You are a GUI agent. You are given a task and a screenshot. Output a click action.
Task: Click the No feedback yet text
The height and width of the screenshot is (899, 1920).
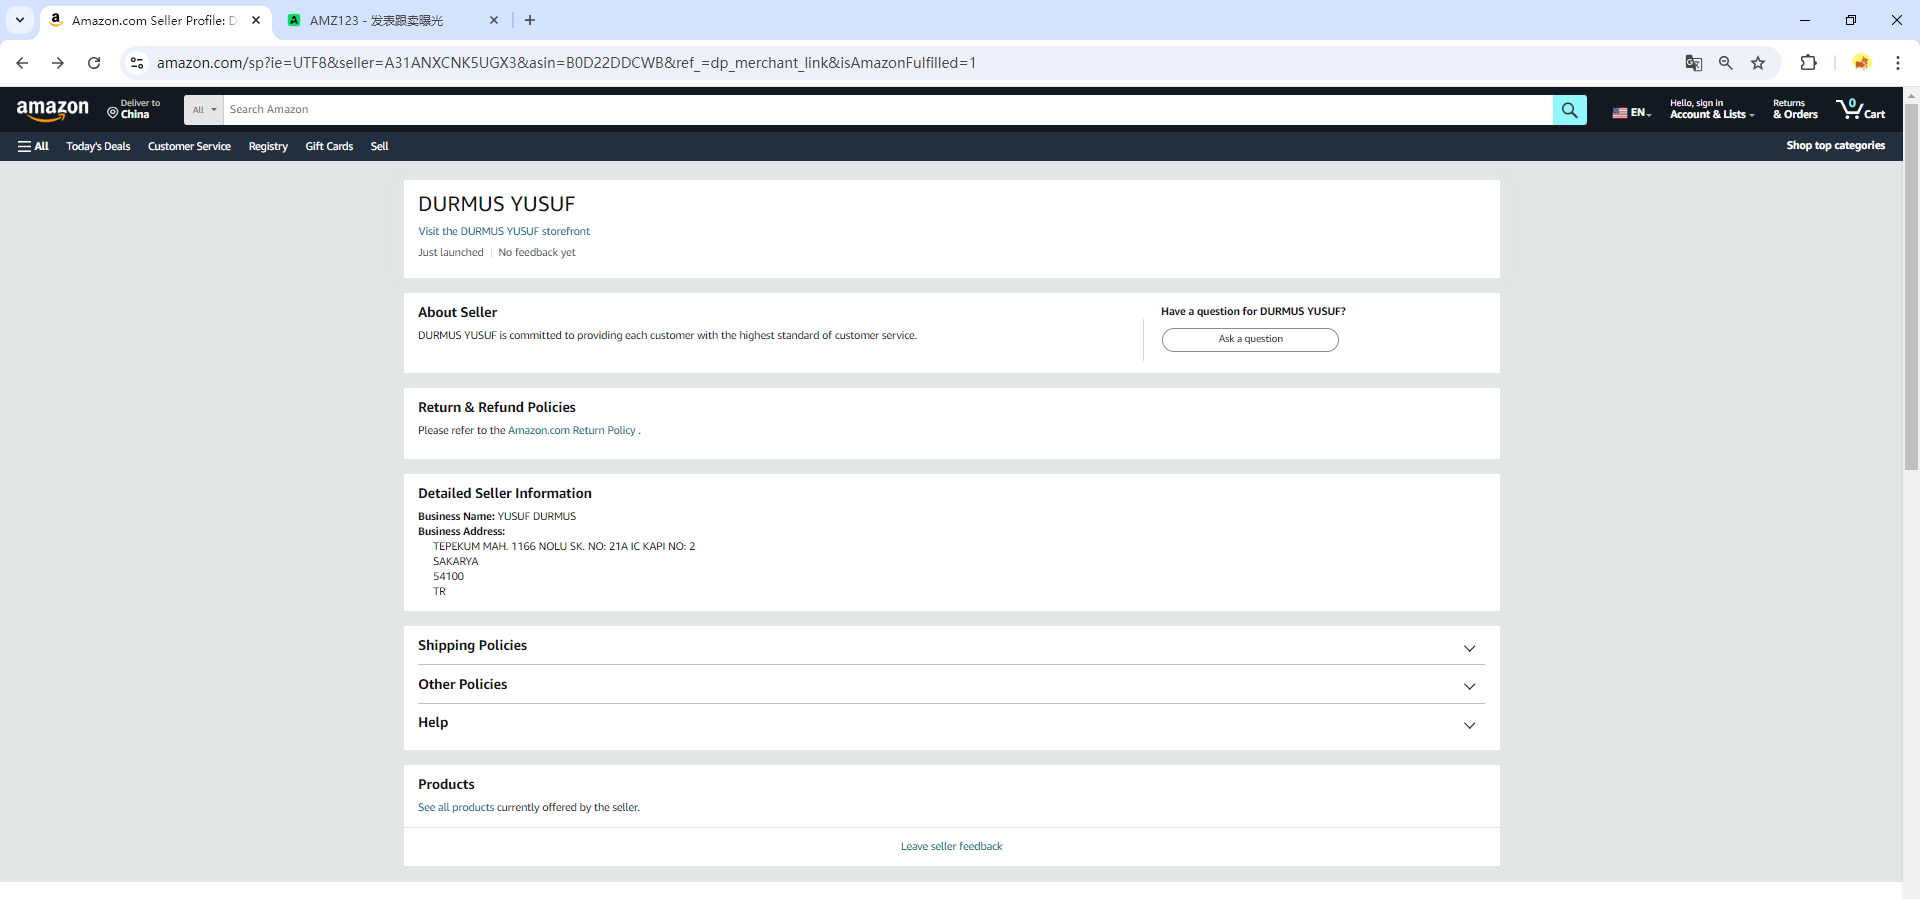(x=537, y=253)
